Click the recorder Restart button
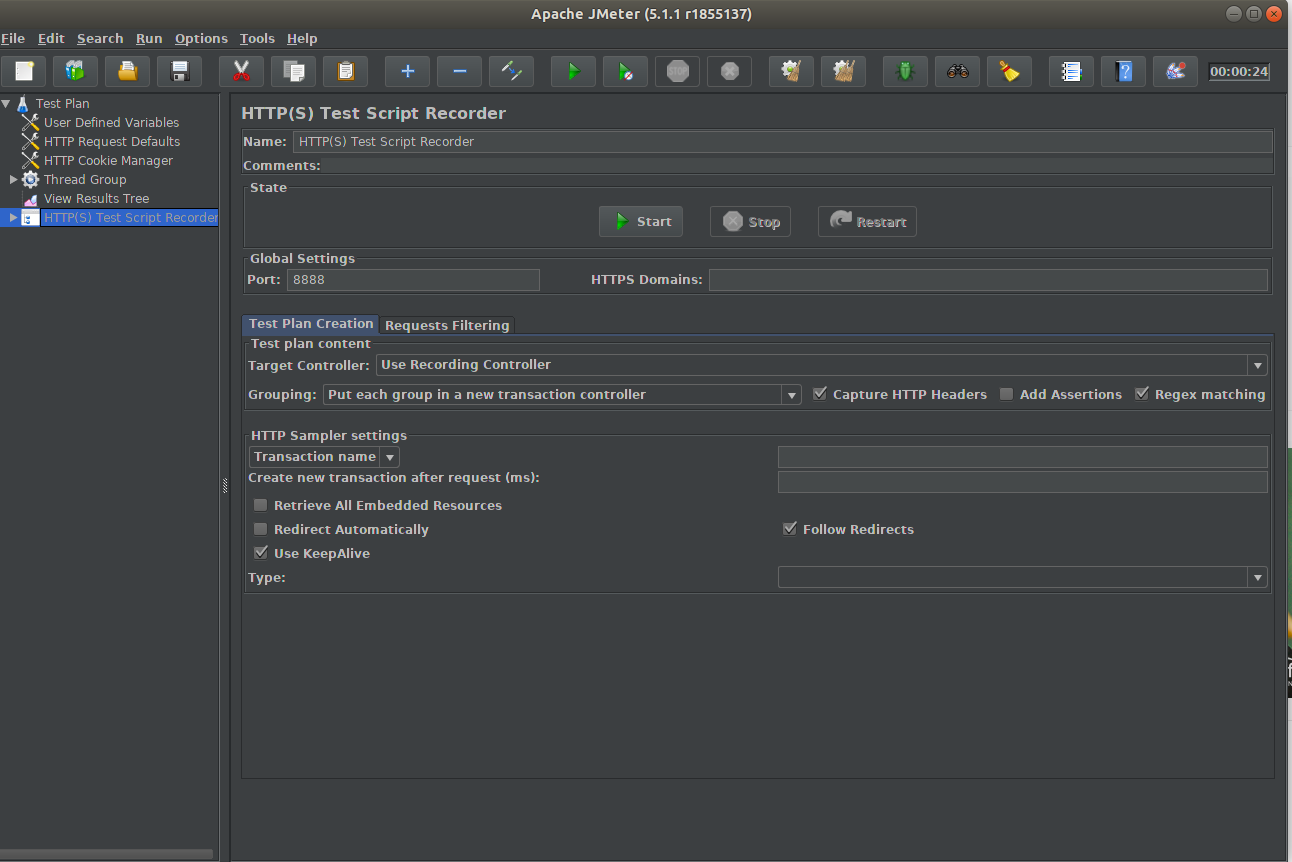Screen dimensions: 1292x862 point(867,221)
